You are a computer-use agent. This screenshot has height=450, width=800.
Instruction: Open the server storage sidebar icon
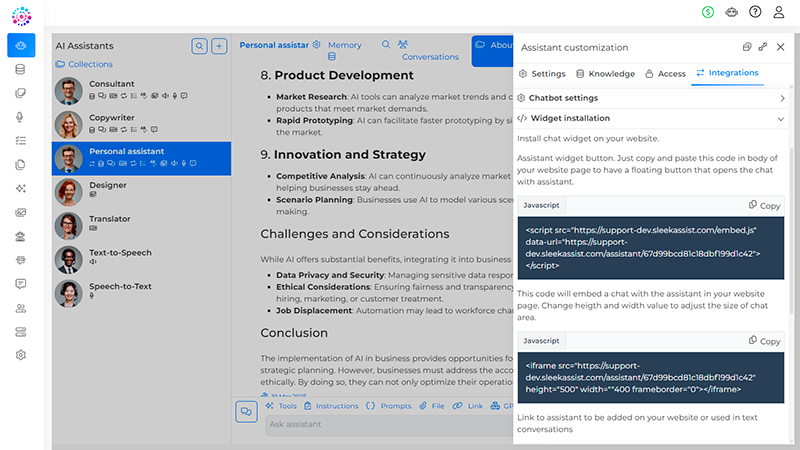pos(20,332)
